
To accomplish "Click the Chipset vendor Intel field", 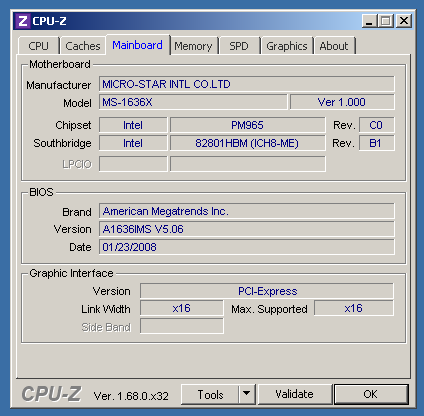I will (x=133, y=125).
